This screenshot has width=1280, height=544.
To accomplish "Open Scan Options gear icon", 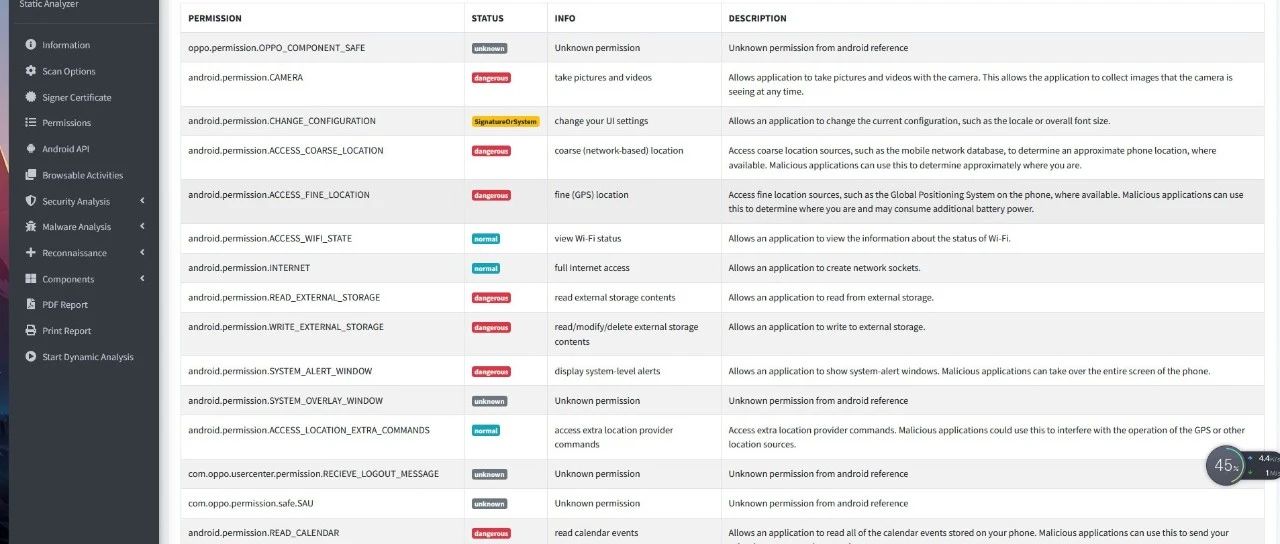I will pos(31,71).
